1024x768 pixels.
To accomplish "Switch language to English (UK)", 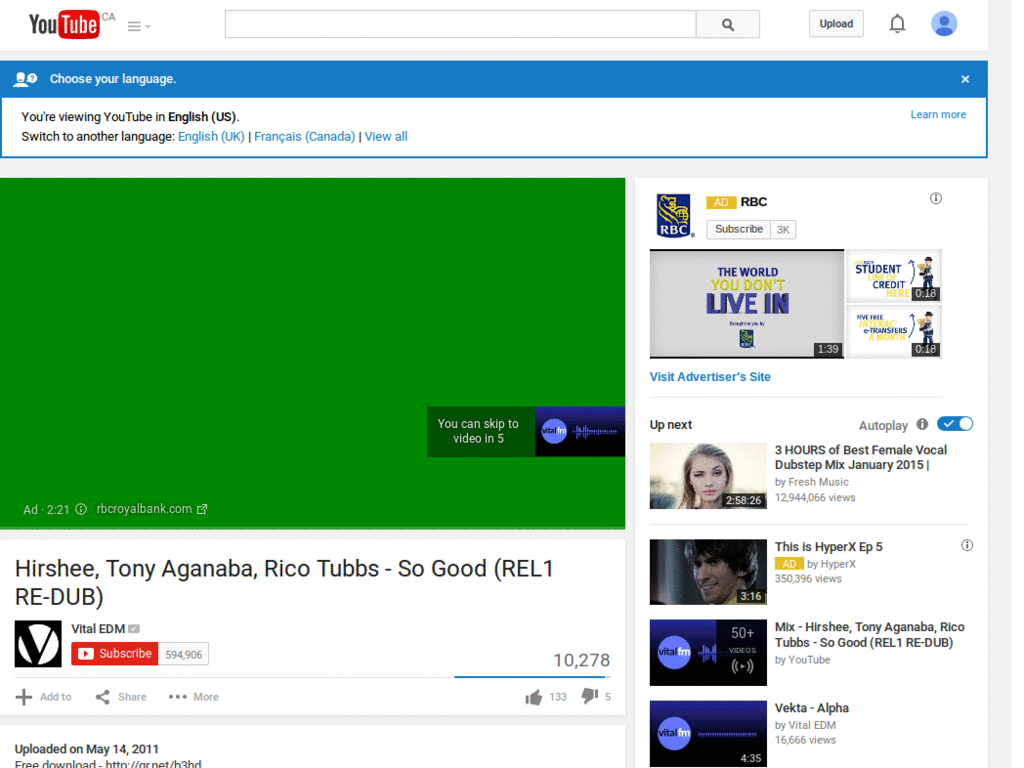I will [211, 136].
